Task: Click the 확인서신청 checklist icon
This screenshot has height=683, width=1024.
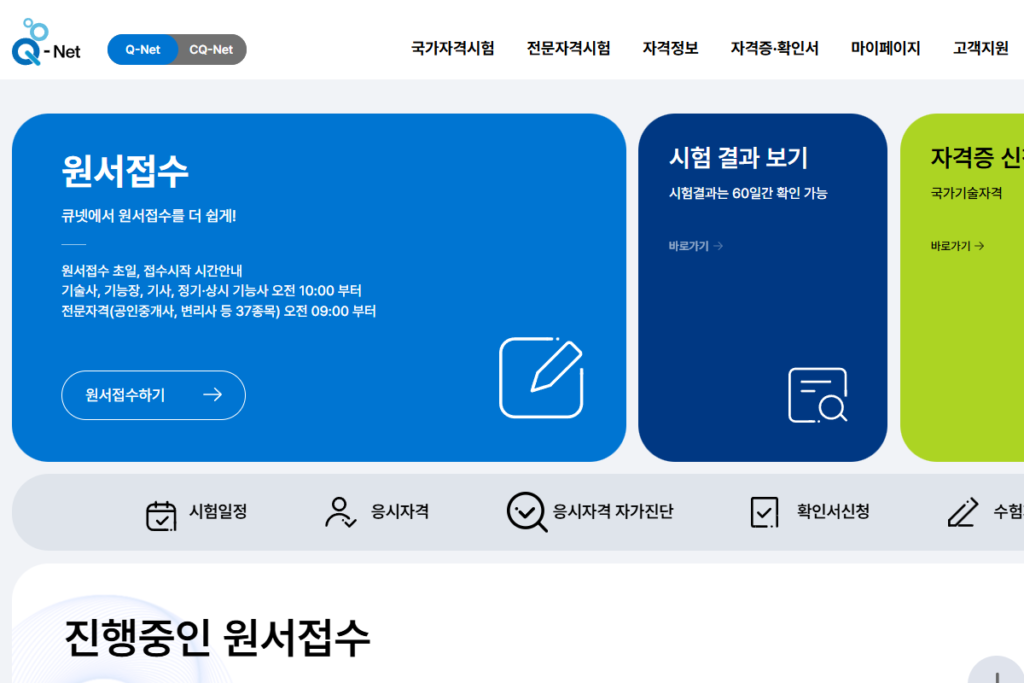Action: [x=764, y=511]
